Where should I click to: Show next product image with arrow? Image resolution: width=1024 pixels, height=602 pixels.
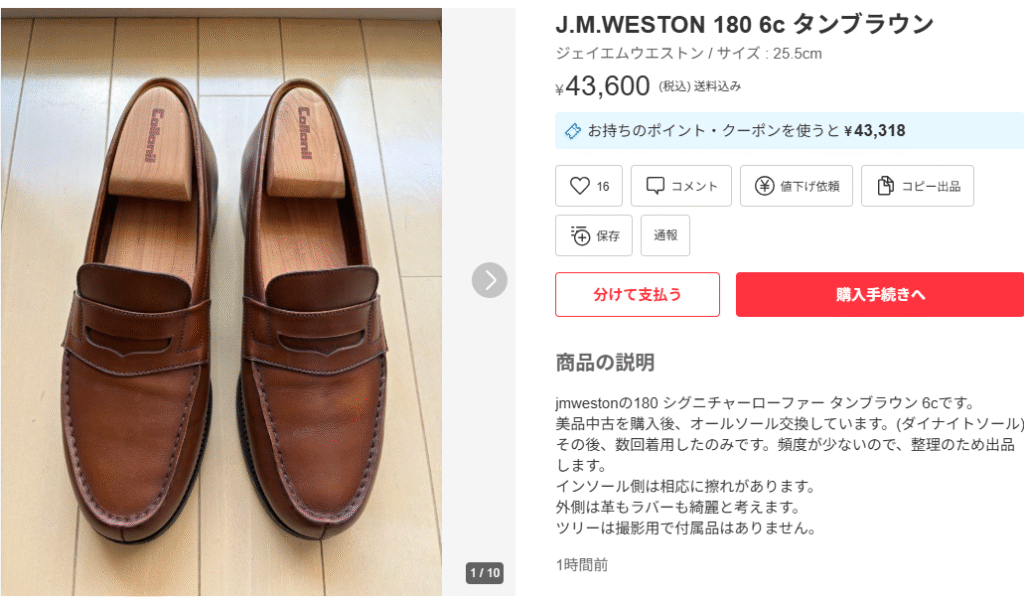(x=489, y=280)
